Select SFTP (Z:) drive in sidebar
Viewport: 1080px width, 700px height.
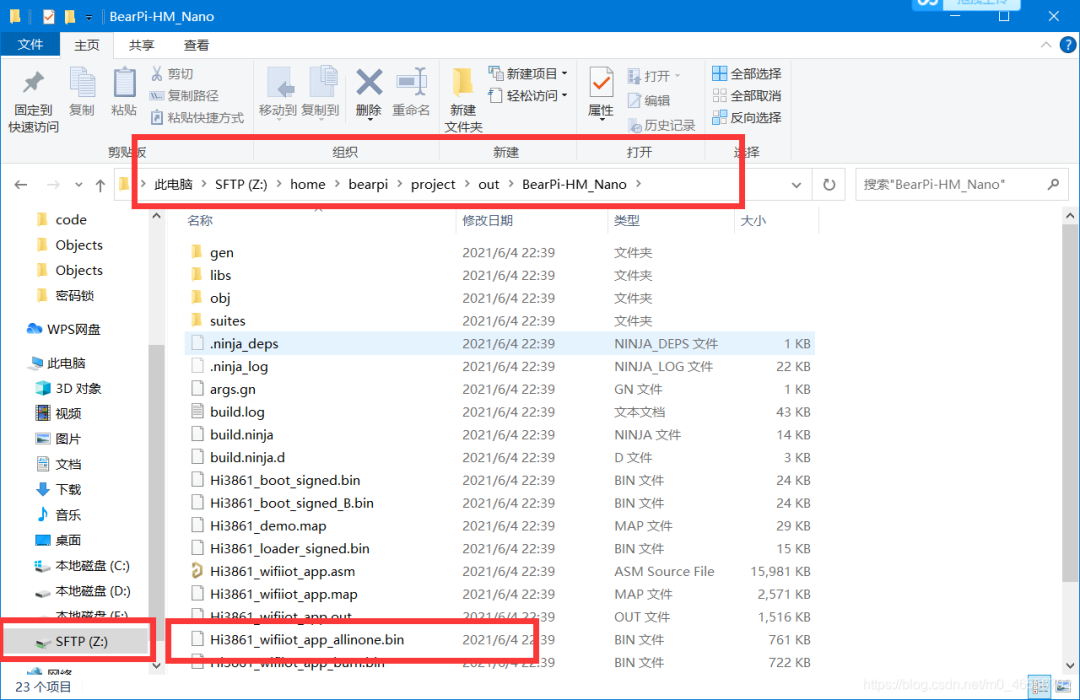pos(76,641)
